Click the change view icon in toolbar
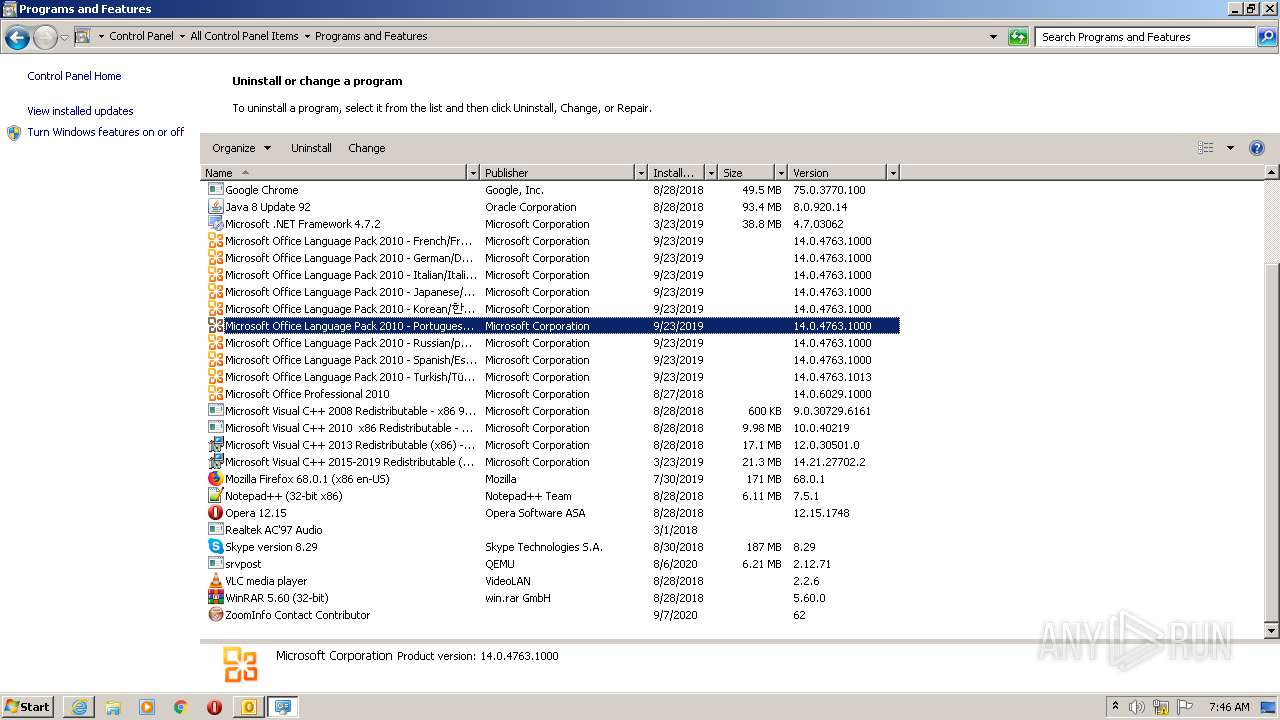The image size is (1280, 720). click(1206, 148)
